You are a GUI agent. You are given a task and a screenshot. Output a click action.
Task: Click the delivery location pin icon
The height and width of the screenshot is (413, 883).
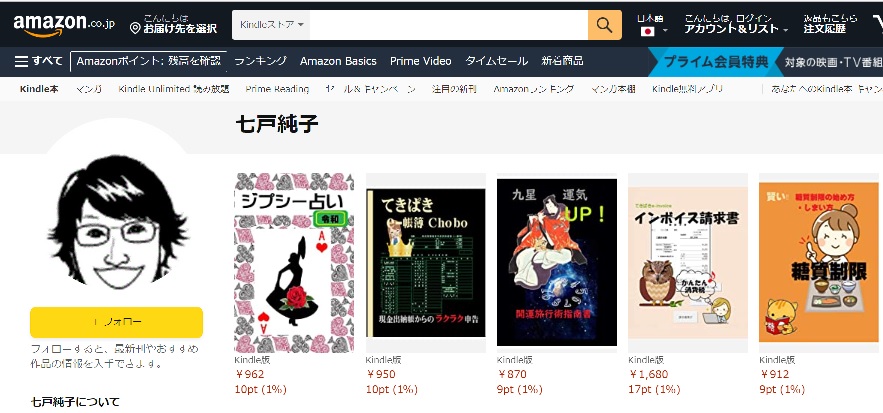(x=135, y=28)
